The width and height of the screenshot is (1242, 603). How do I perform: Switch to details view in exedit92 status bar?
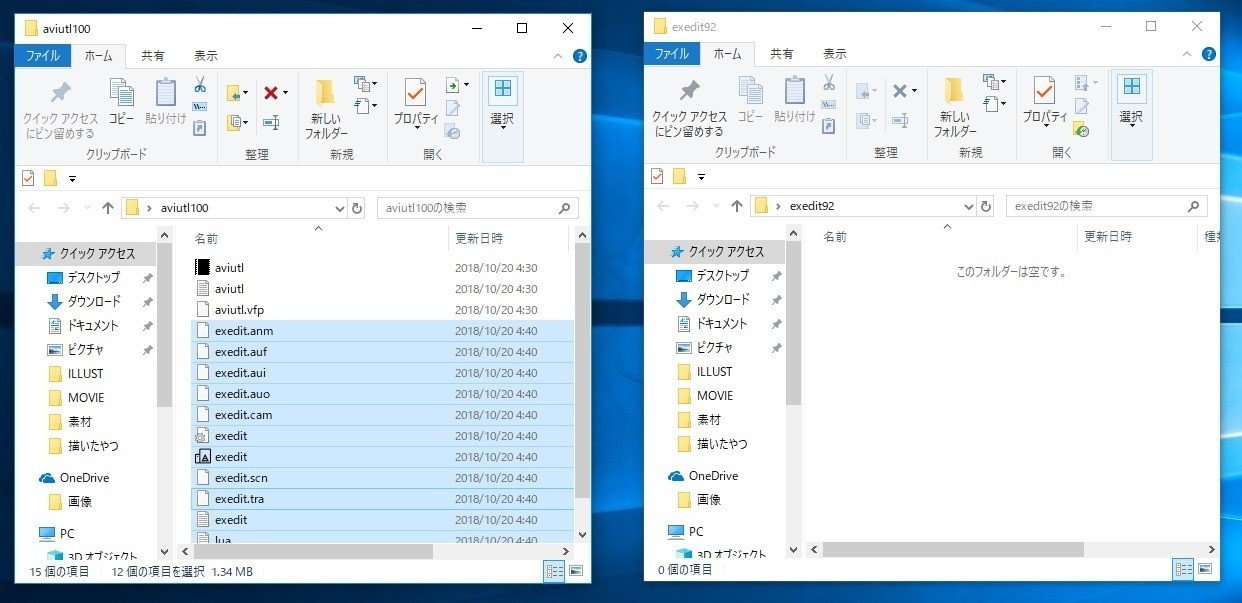point(1183,569)
